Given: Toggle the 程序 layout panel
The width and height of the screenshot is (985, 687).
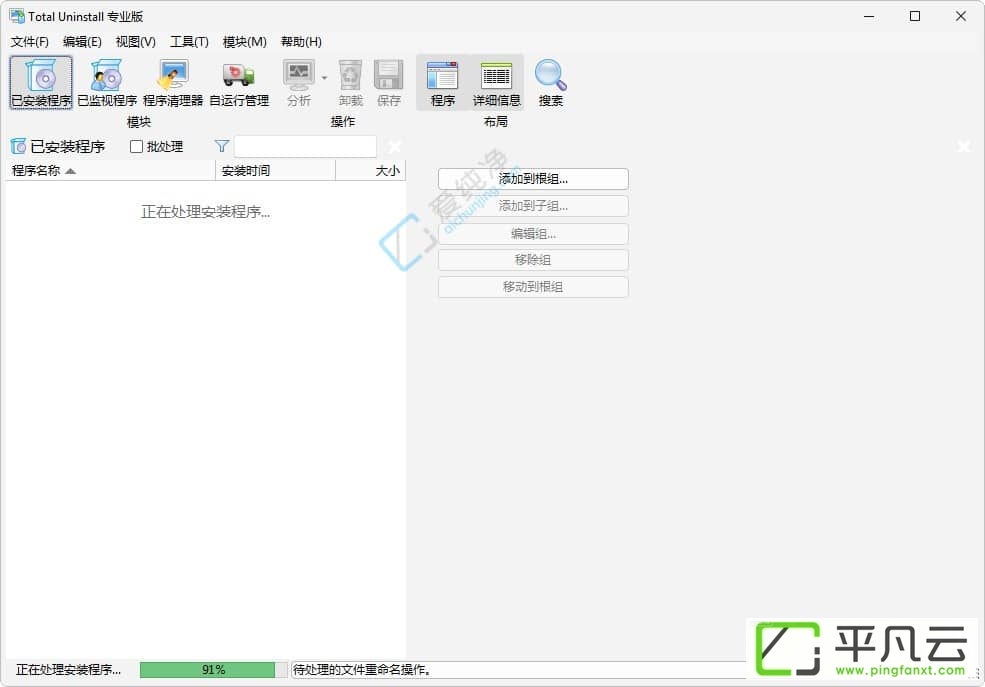Looking at the screenshot, I should tap(443, 82).
